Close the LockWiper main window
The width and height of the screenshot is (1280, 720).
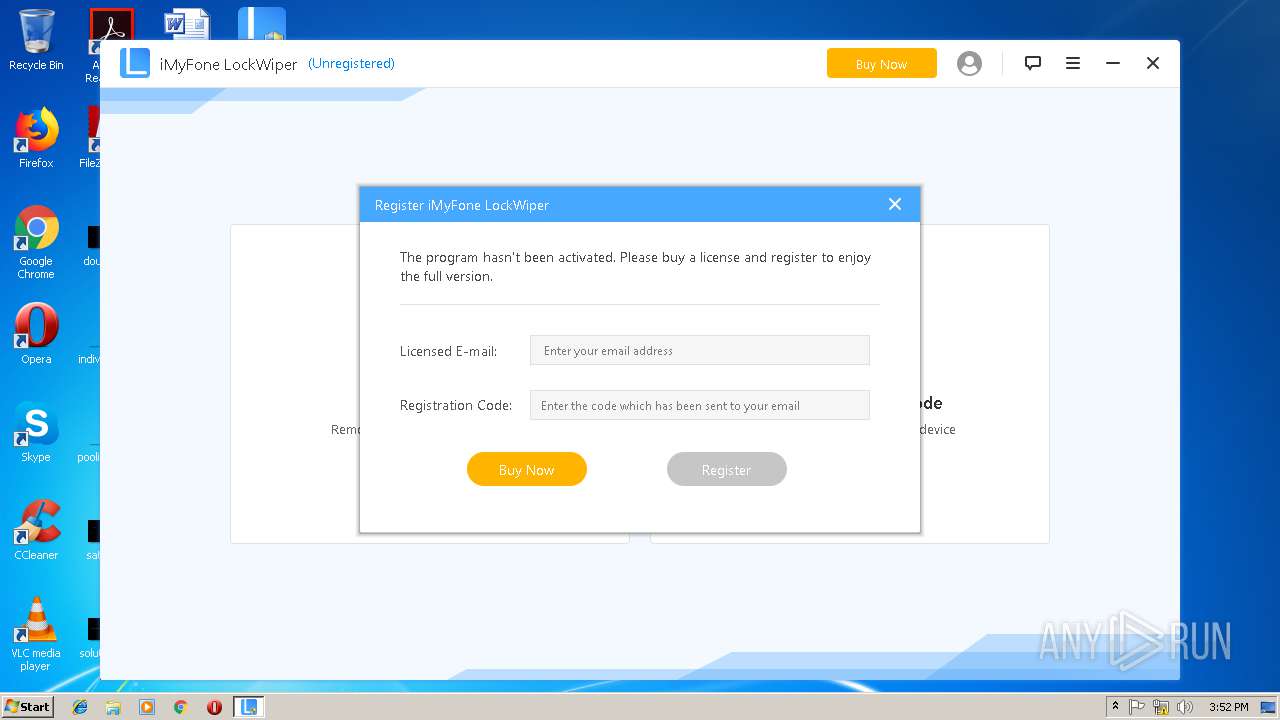click(x=1153, y=63)
